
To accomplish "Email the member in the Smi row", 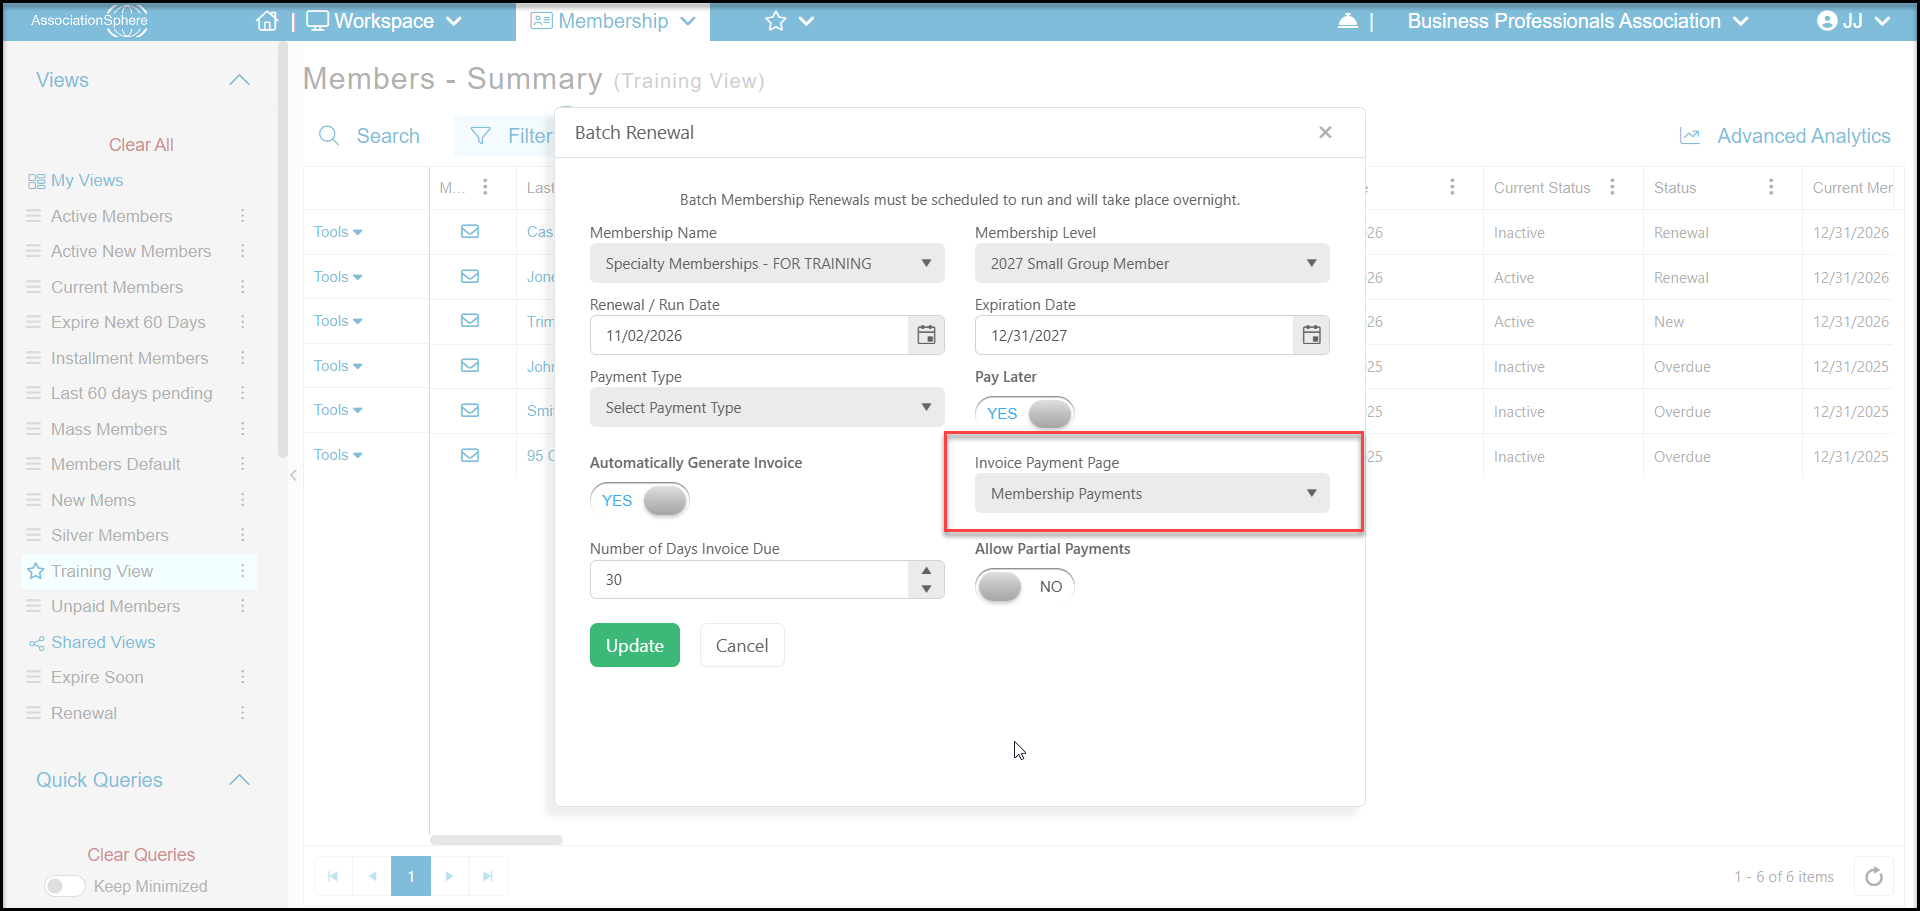I will click(470, 410).
